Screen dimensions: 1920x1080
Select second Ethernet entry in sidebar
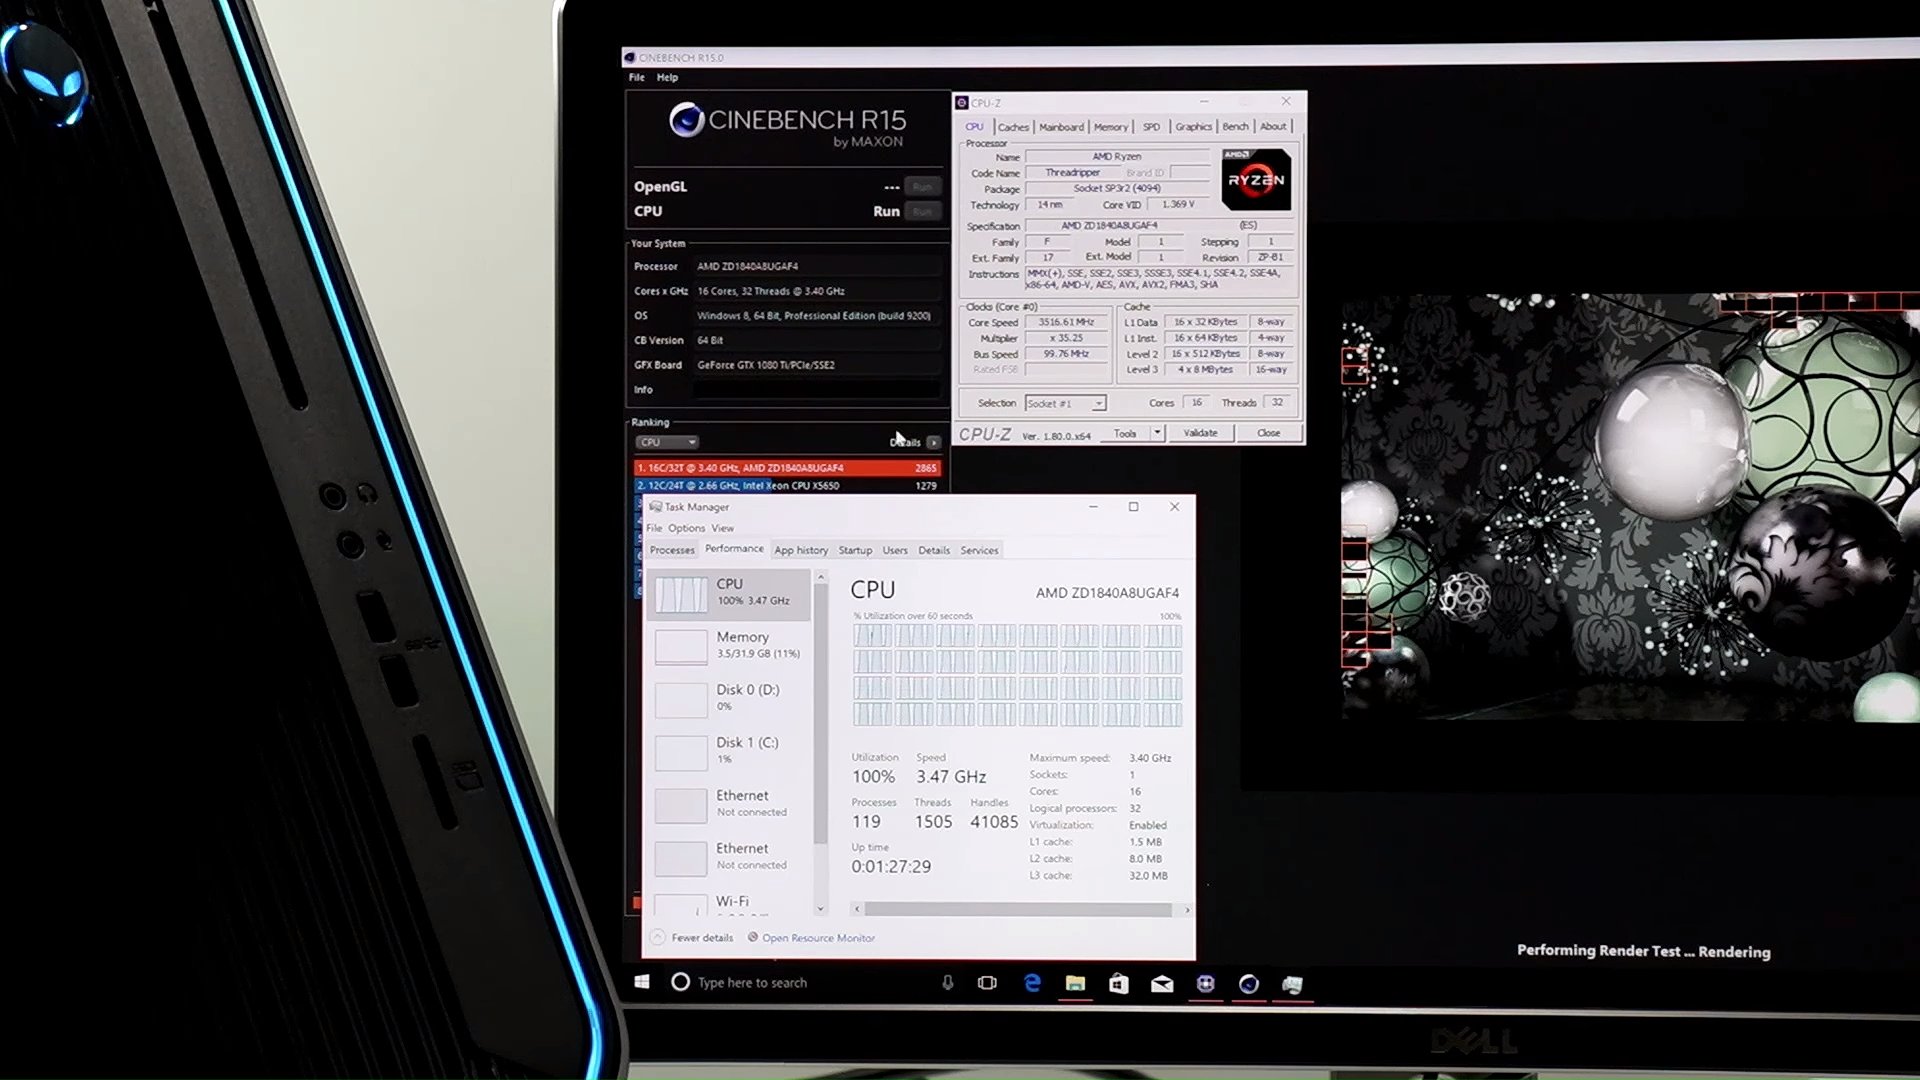pyautogui.click(x=729, y=857)
